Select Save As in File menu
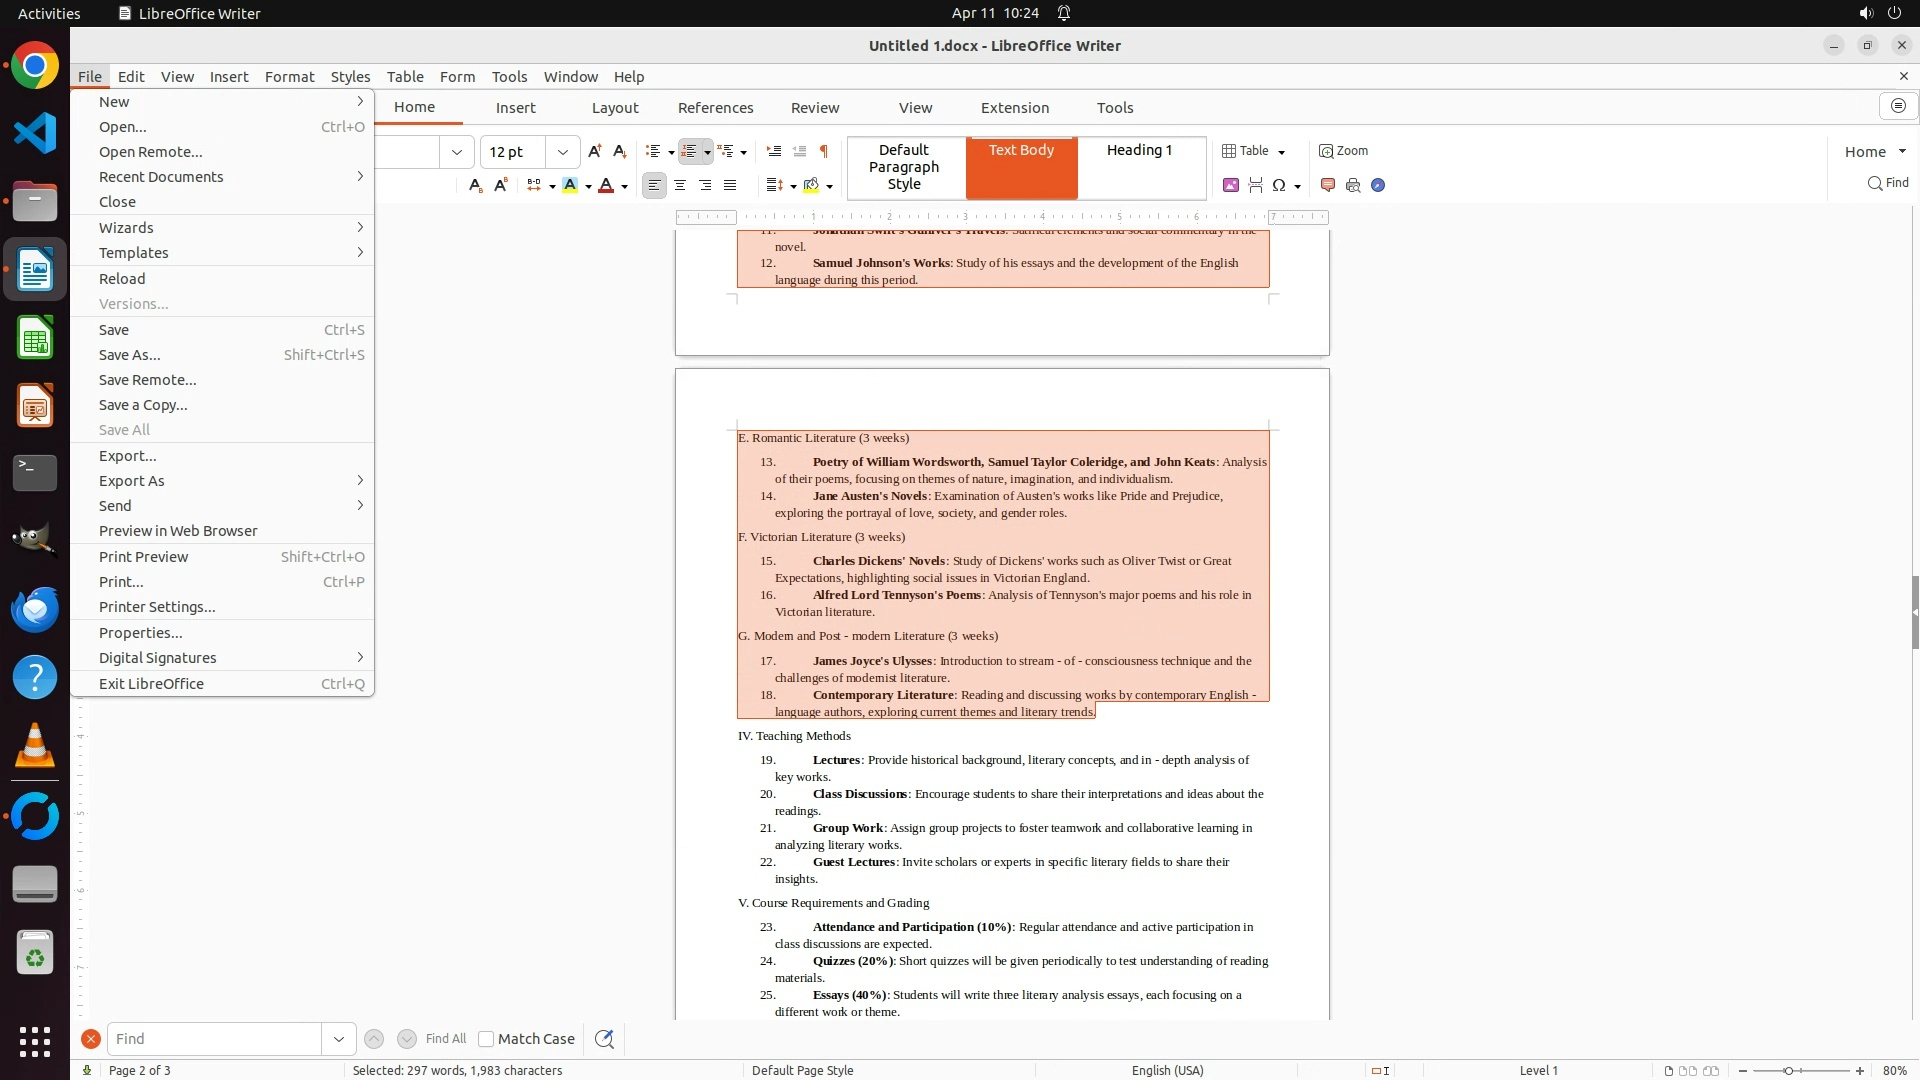The width and height of the screenshot is (1920, 1080). 130,355
